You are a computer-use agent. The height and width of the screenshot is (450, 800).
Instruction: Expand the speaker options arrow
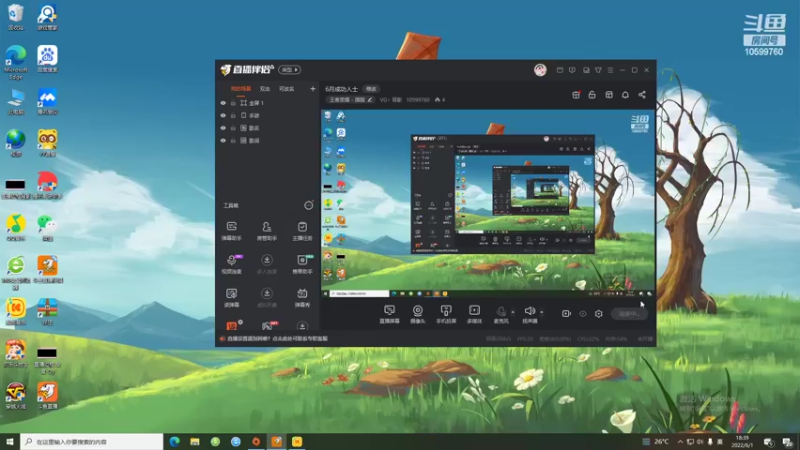coord(541,312)
